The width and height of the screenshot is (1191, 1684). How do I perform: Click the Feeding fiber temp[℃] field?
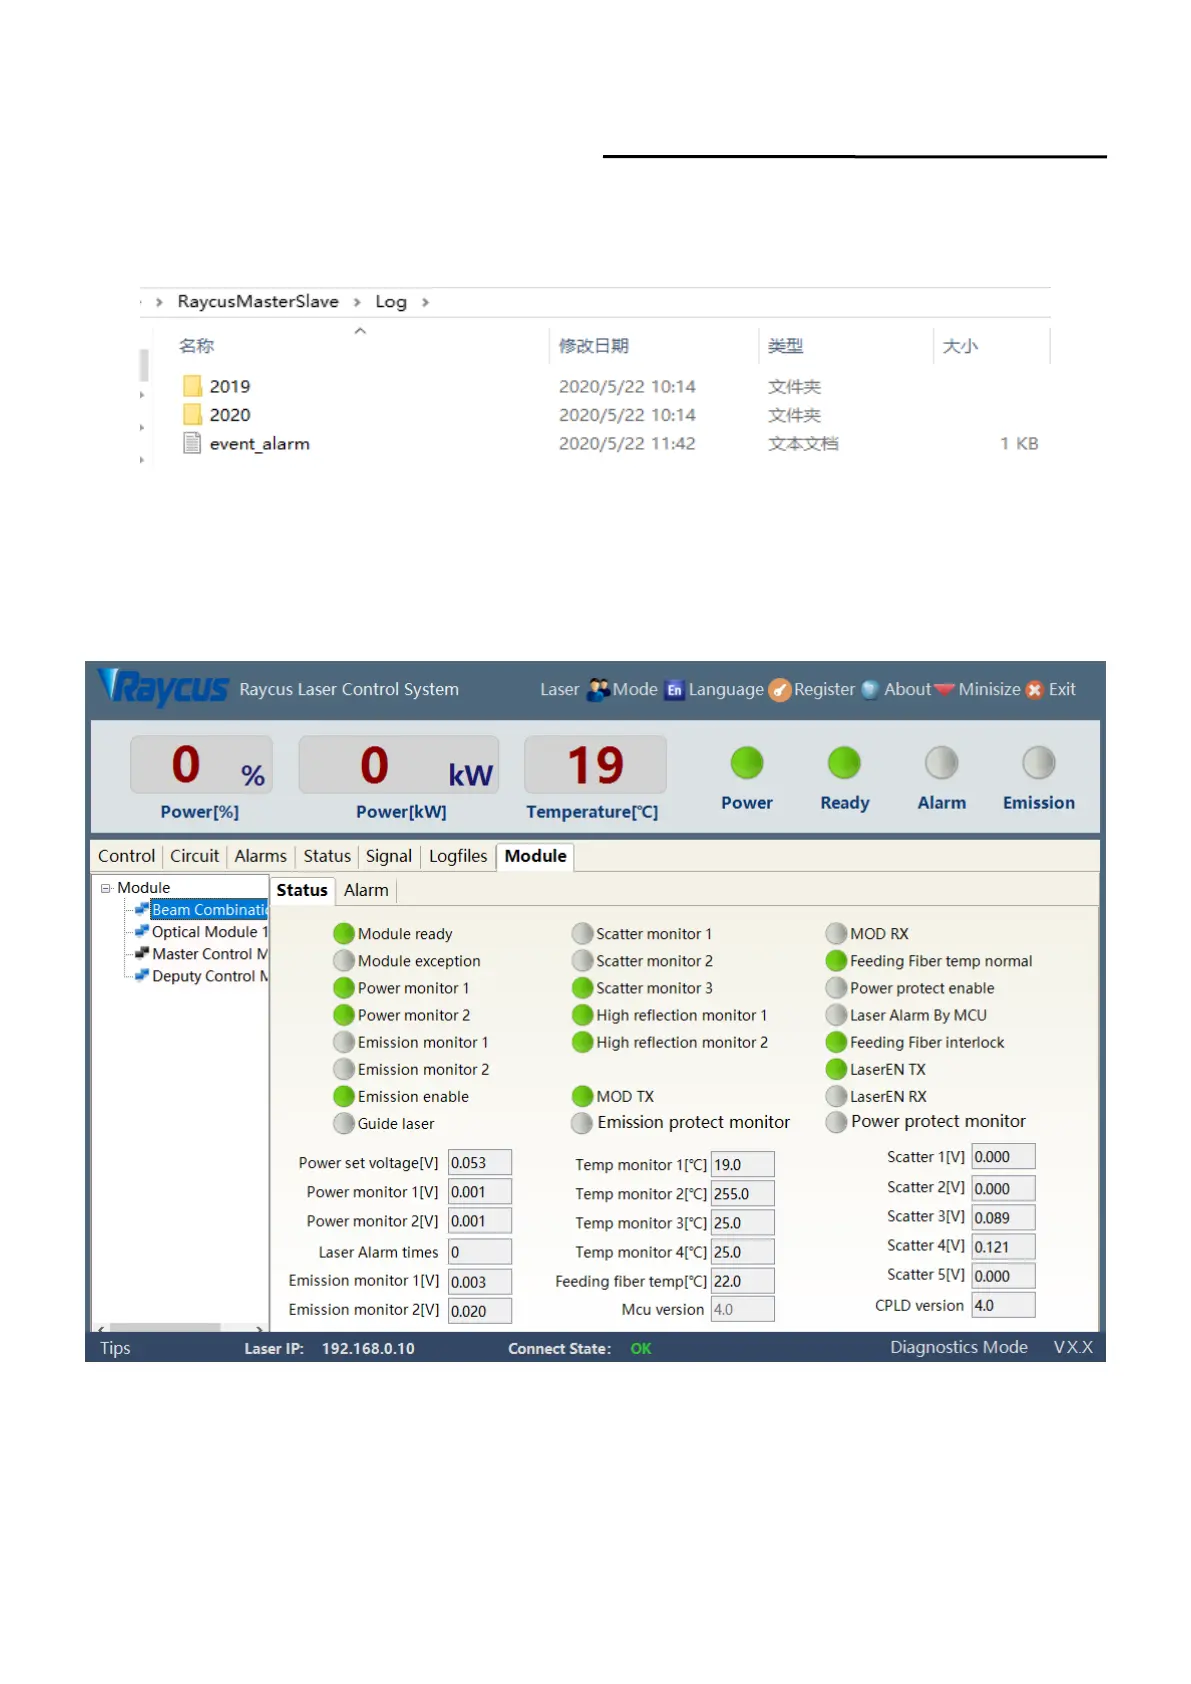[x=742, y=1280]
